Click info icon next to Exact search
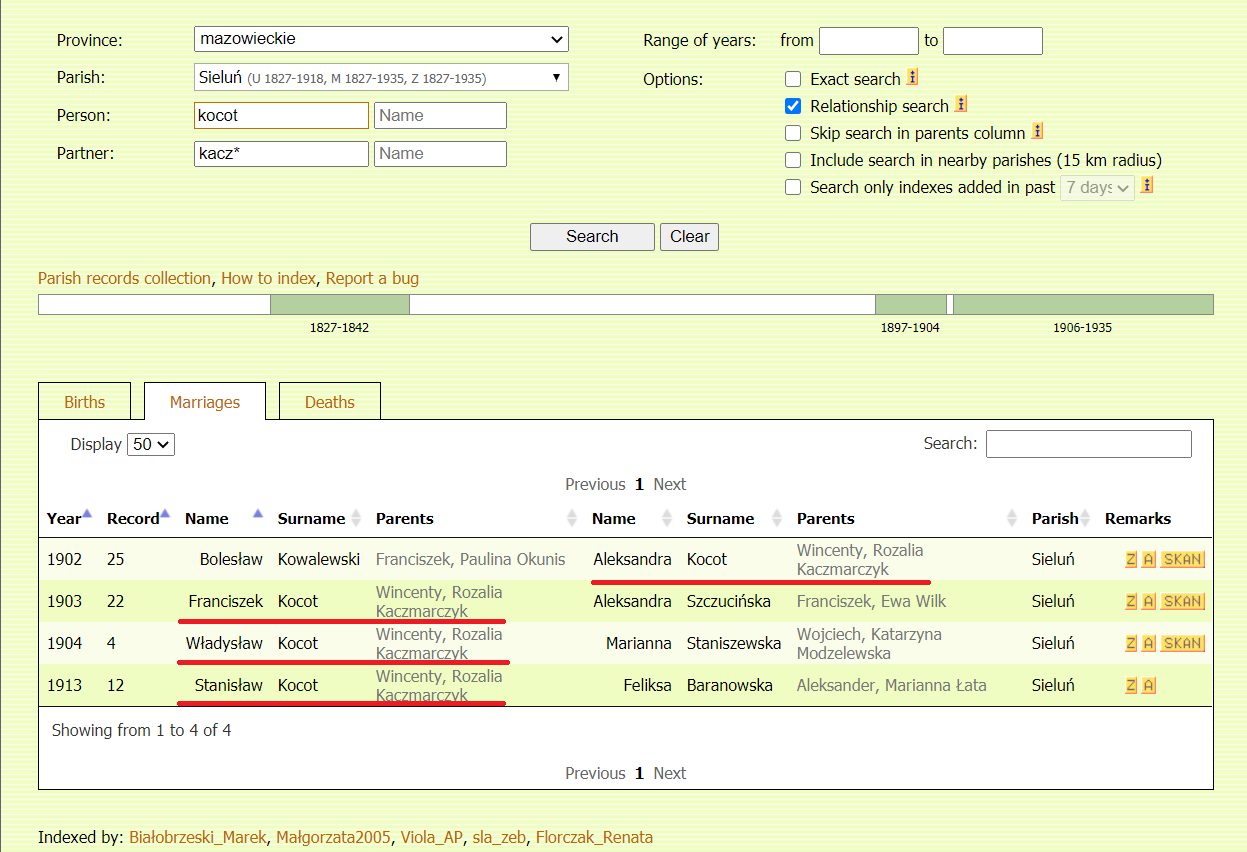This screenshot has width=1247, height=852. point(912,78)
